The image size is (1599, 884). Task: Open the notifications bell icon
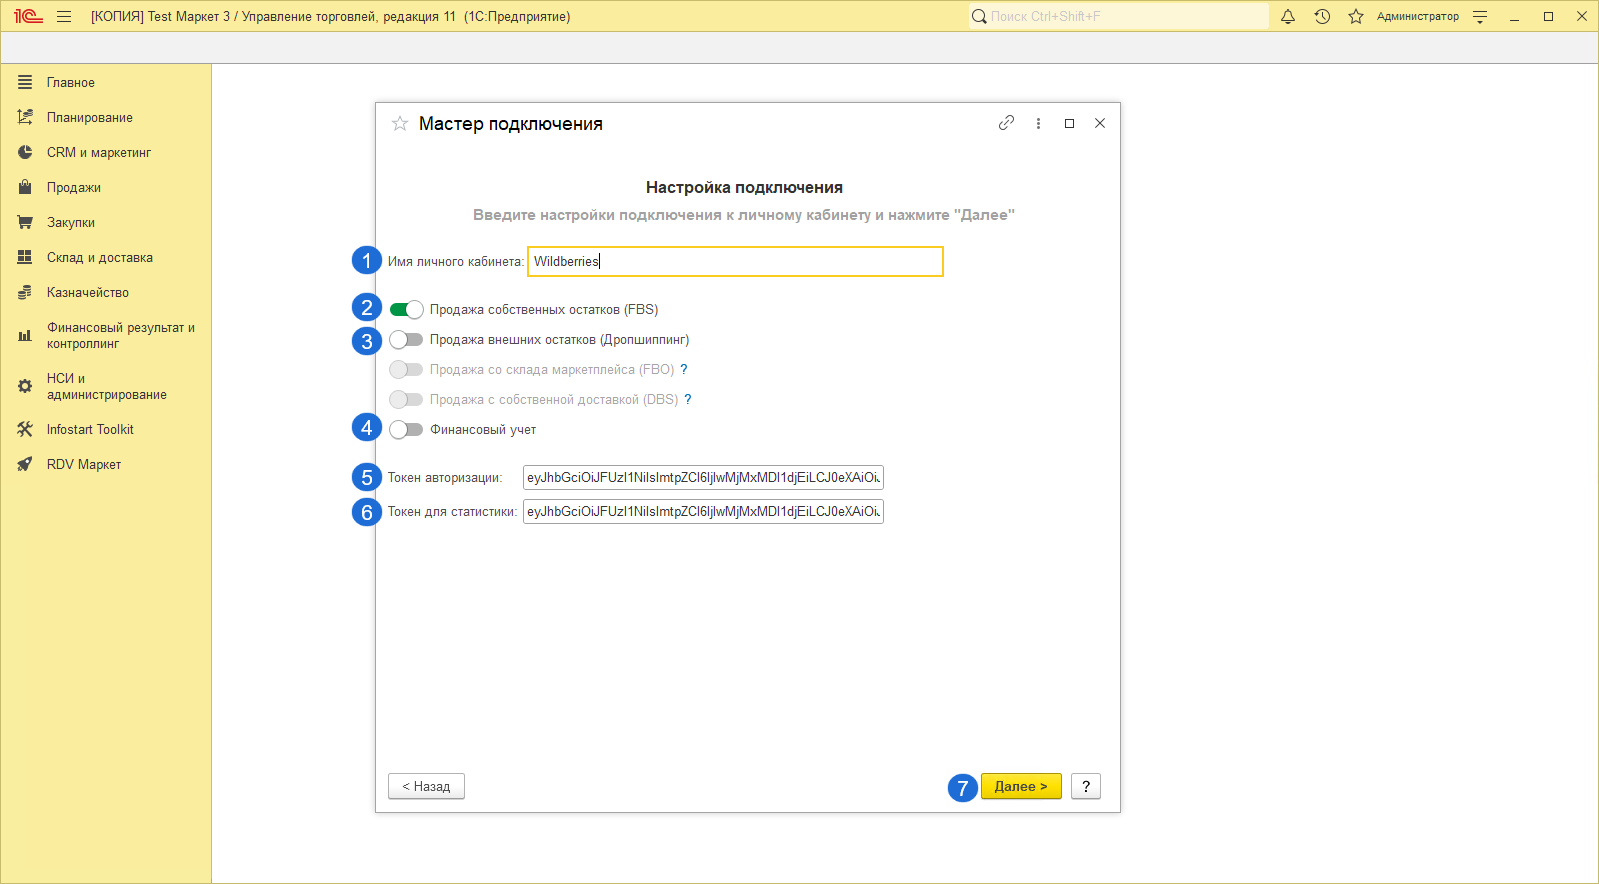click(1288, 16)
